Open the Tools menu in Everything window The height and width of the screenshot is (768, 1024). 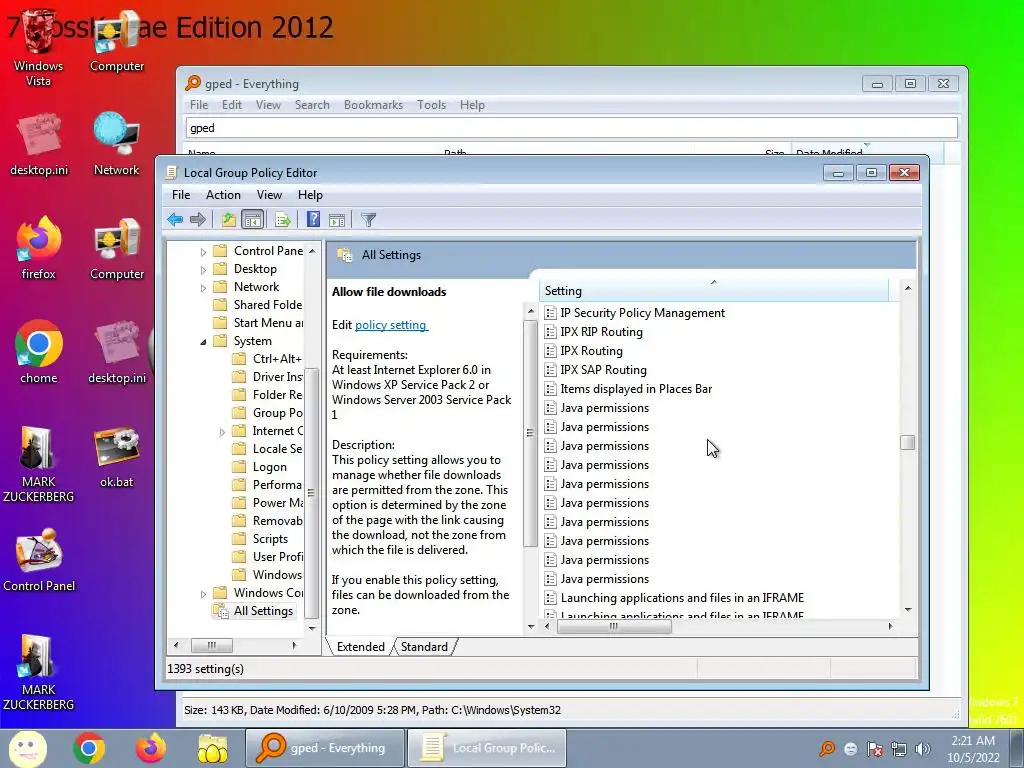tap(432, 104)
